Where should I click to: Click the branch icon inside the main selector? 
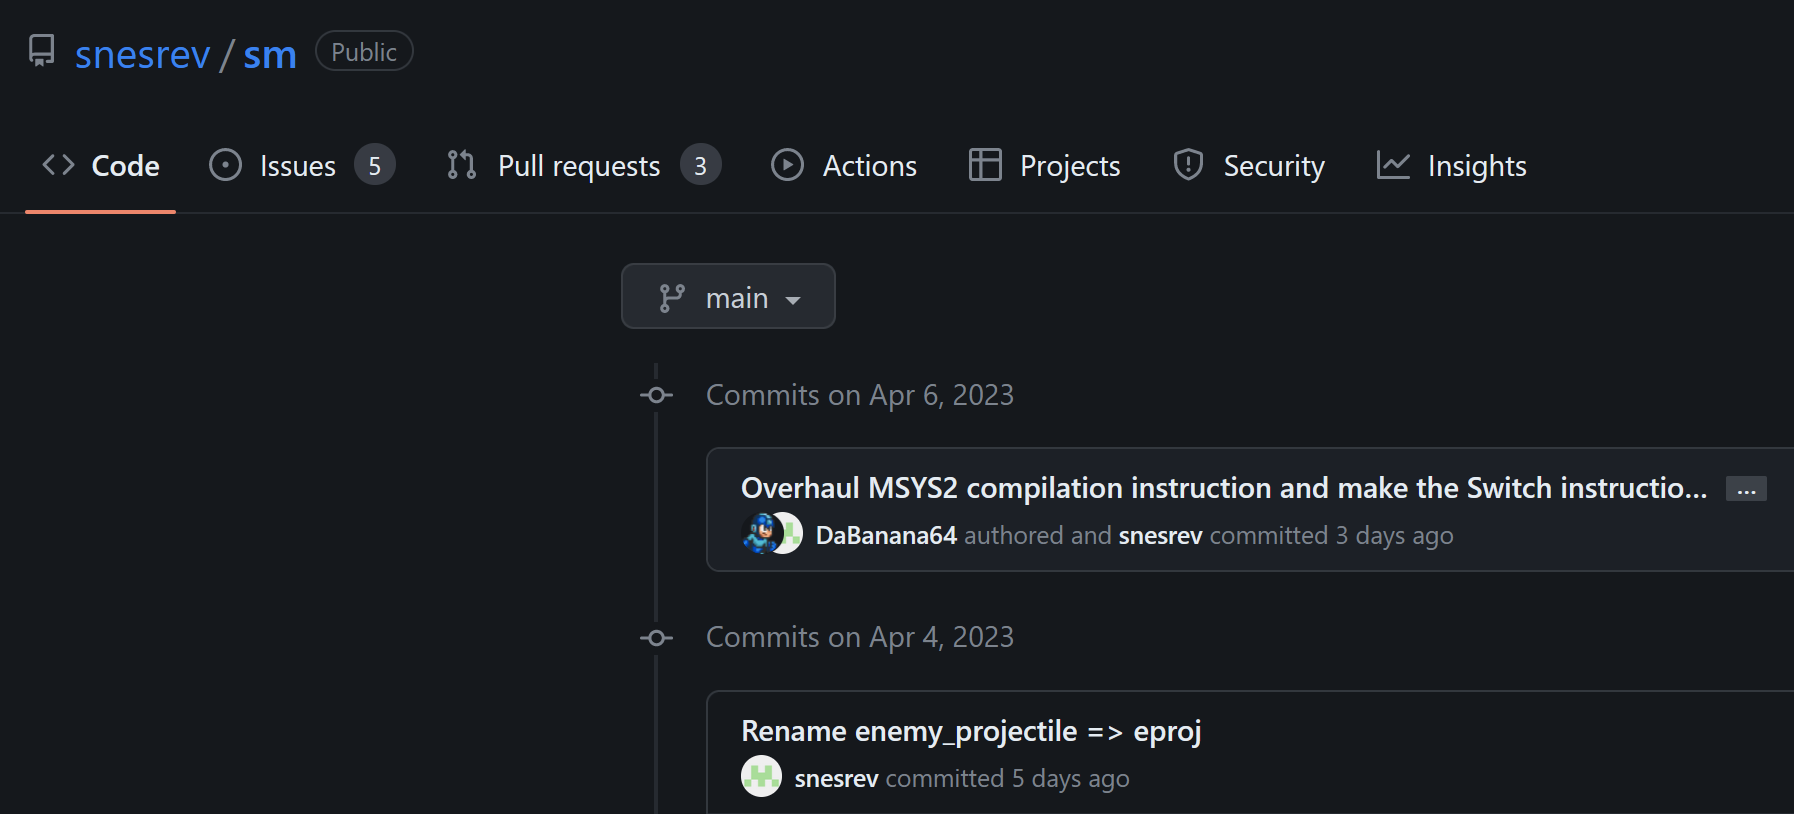click(x=674, y=296)
